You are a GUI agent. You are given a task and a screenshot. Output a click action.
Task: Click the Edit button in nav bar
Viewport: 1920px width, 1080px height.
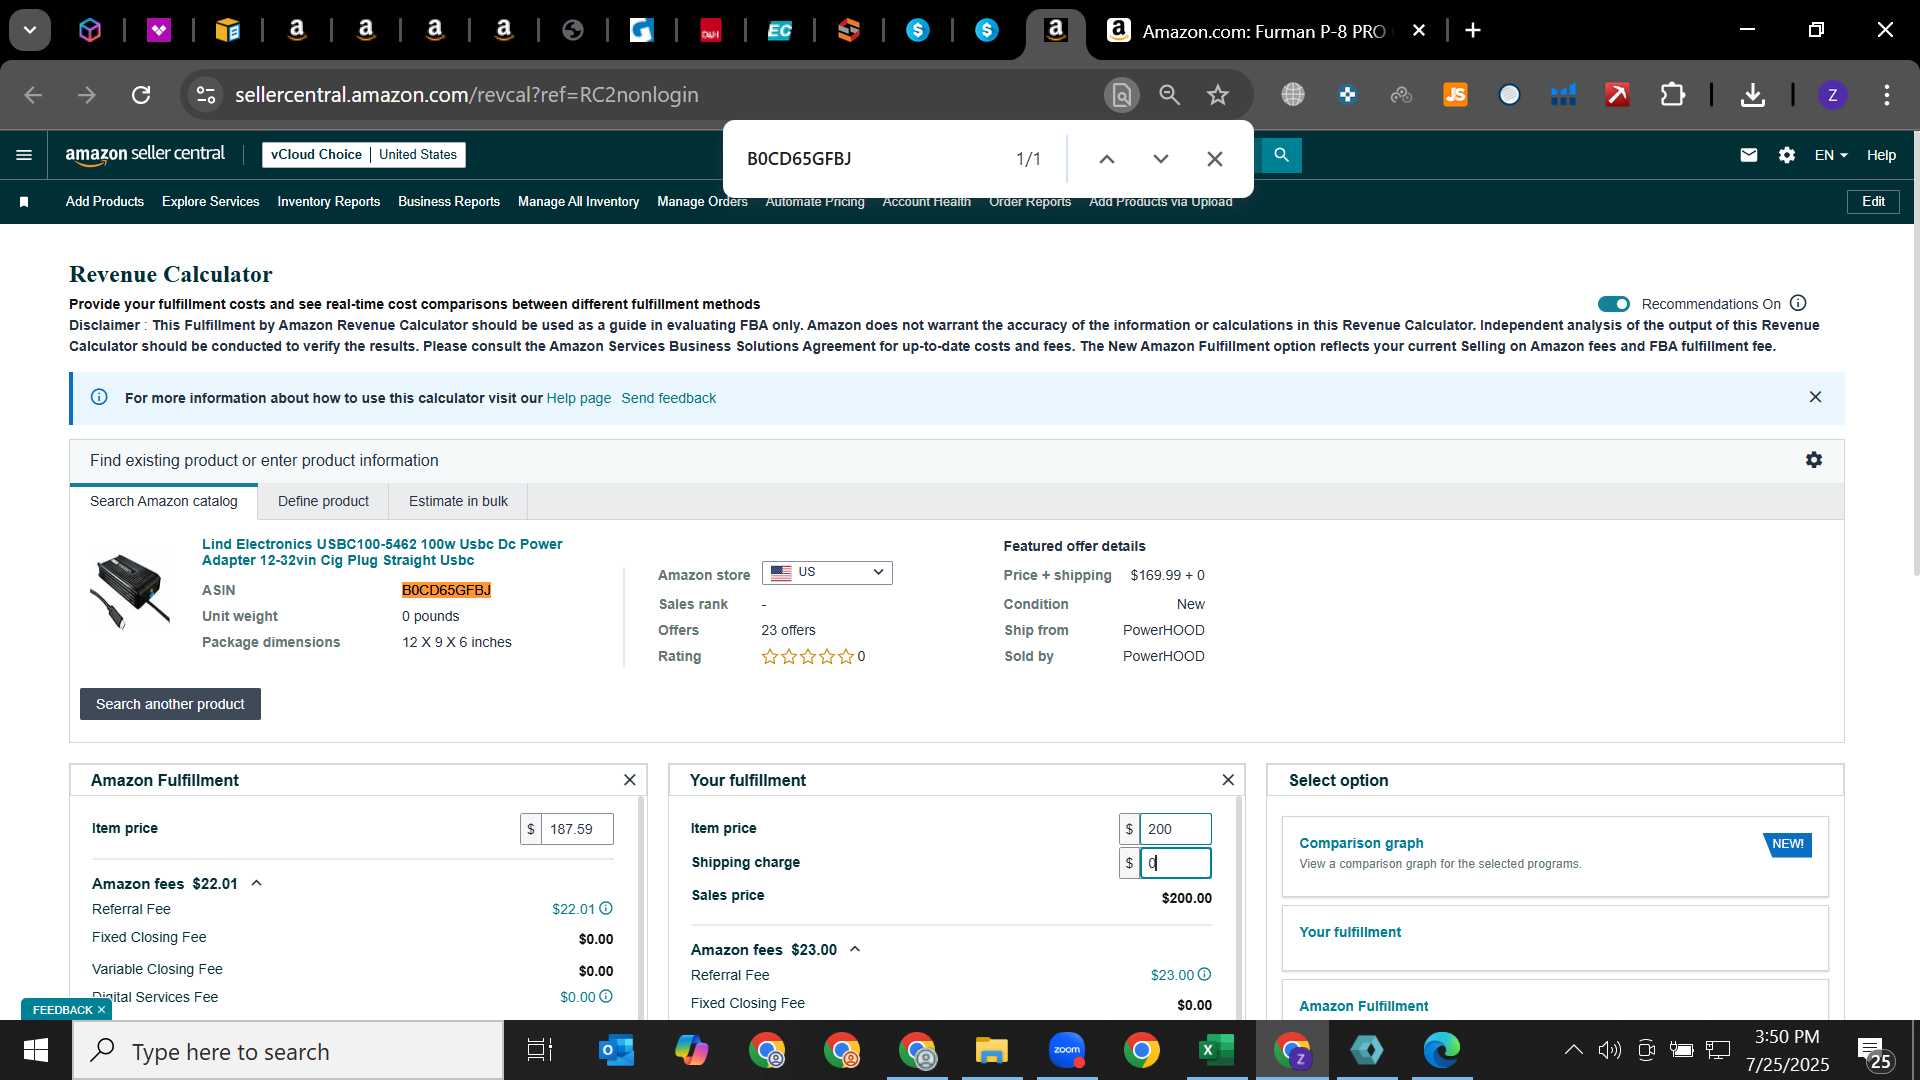pyautogui.click(x=1873, y=201)
